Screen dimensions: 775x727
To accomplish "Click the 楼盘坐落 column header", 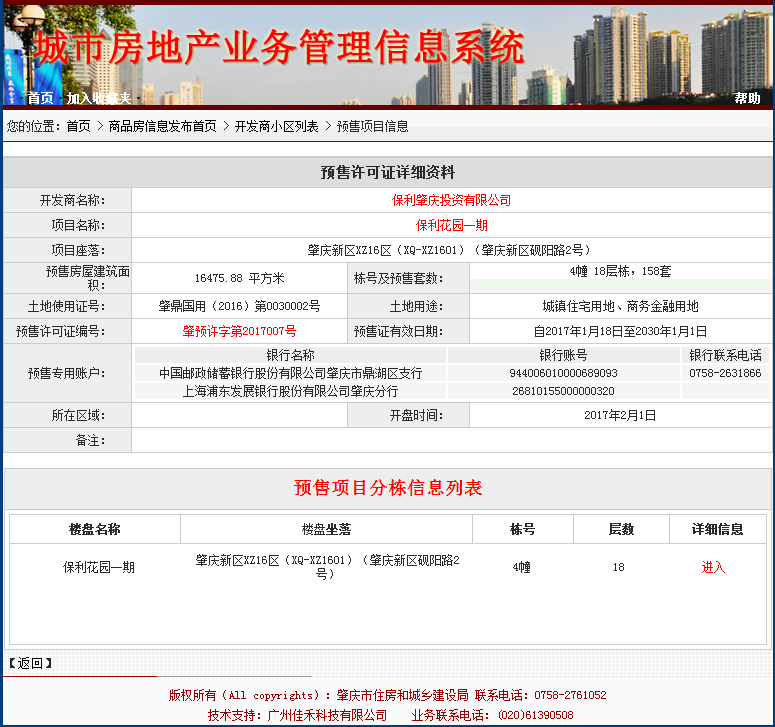I will coord(326,529).
